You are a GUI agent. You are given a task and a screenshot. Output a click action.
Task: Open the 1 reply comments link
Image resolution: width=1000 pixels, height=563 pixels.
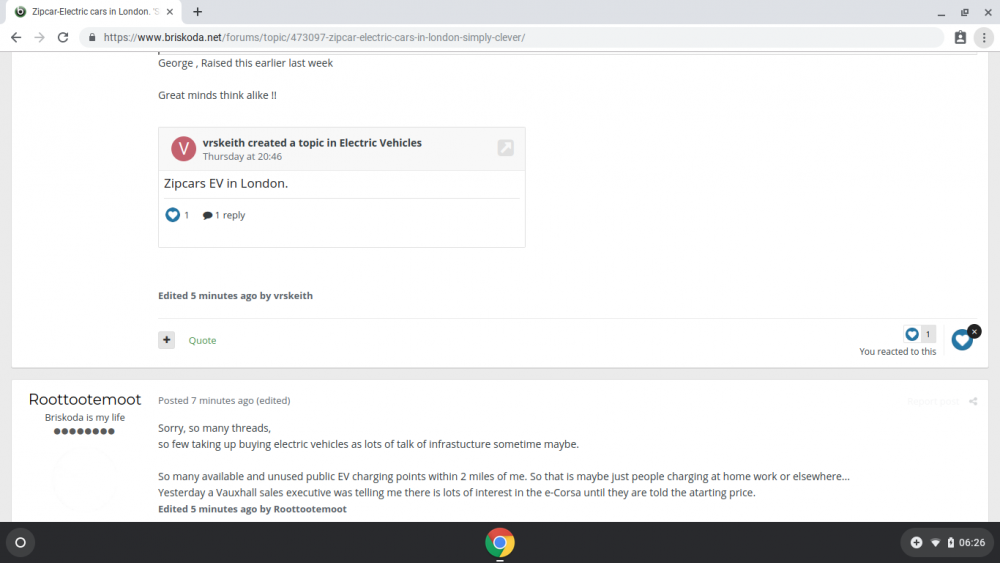pyautogui.click(x=223, y=216)
